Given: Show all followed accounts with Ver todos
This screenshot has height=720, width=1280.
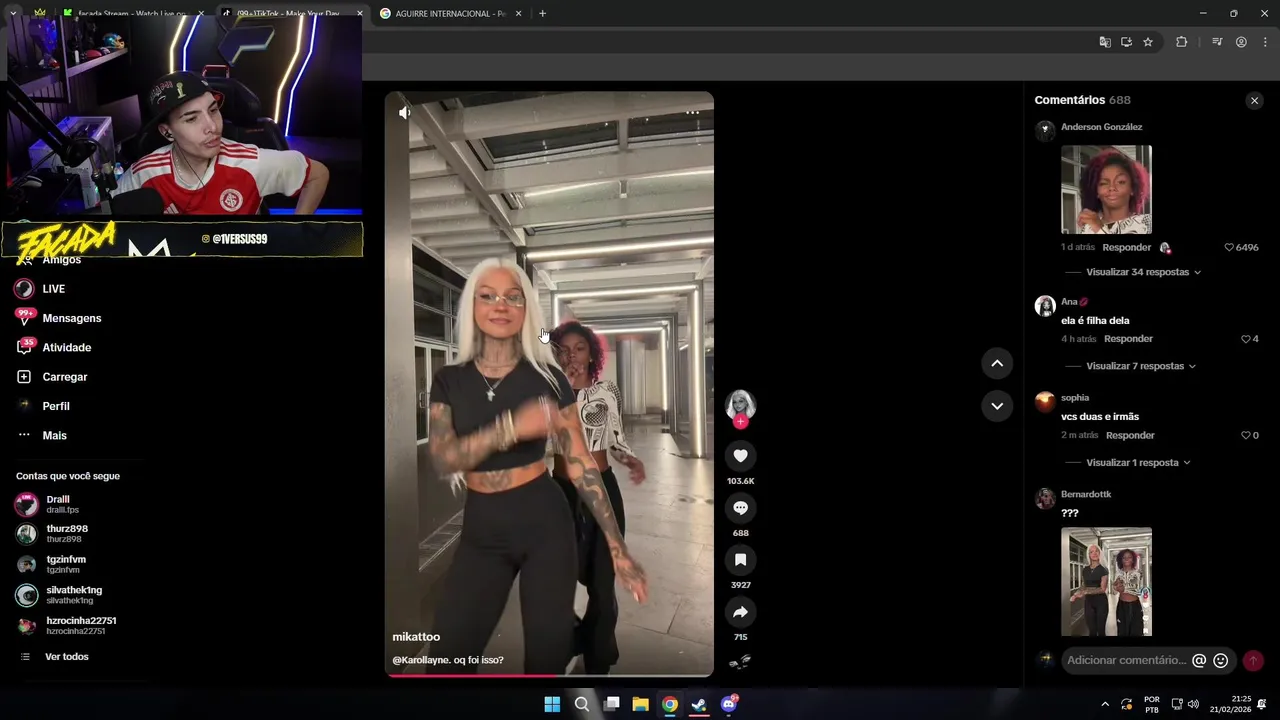Looking at the screenshot, I should [x=66, y=657].
